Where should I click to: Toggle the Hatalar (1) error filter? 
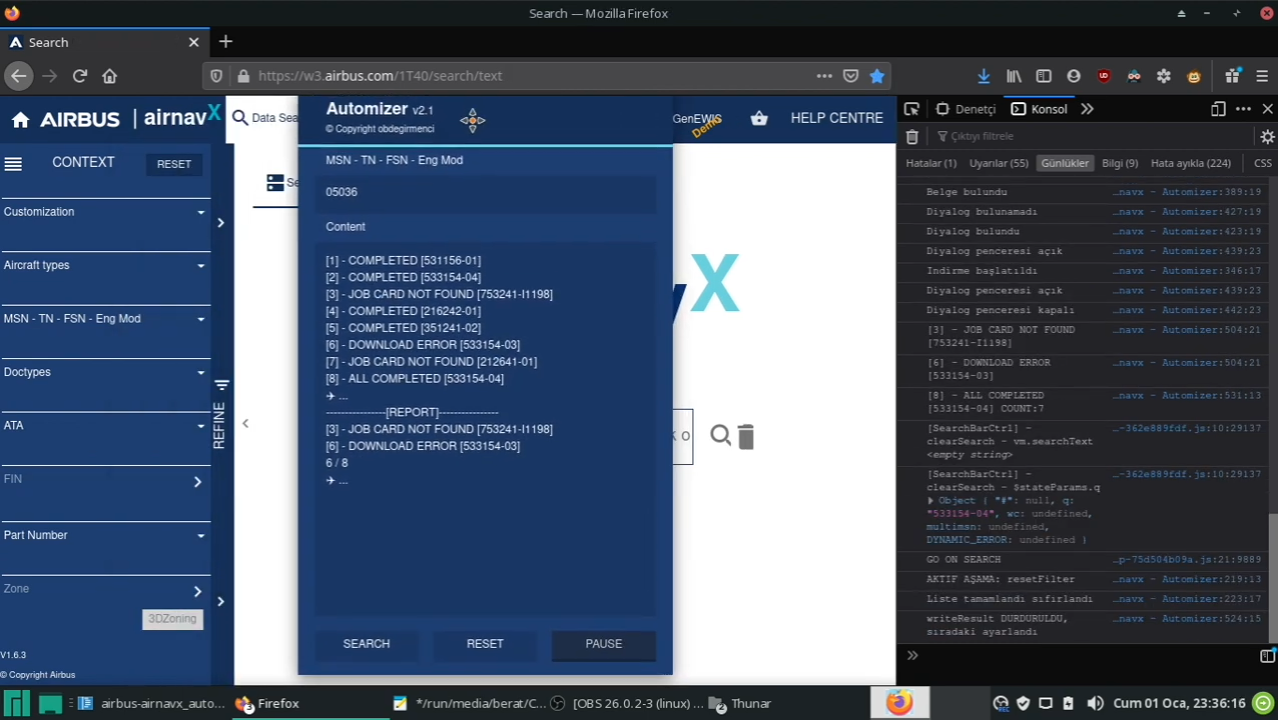pos(931,163)
